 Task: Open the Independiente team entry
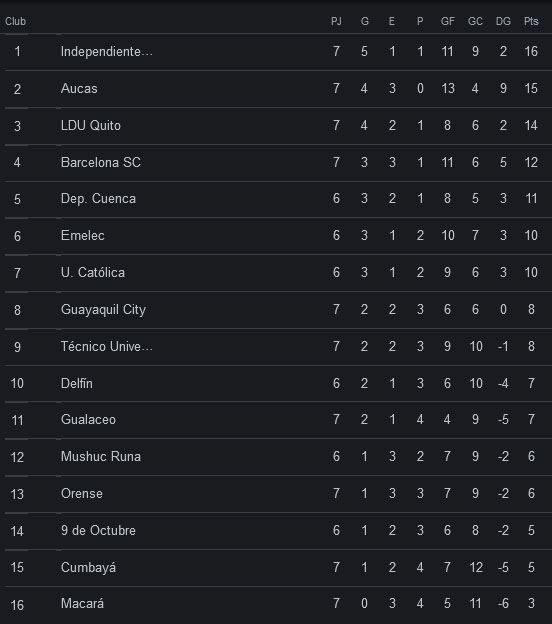click(107, 51)
